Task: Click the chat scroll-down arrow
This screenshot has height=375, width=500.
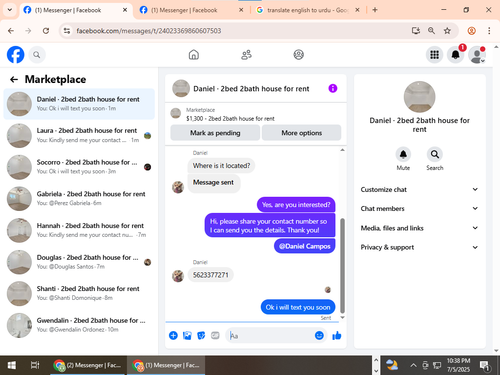Action: coord(342,318)
